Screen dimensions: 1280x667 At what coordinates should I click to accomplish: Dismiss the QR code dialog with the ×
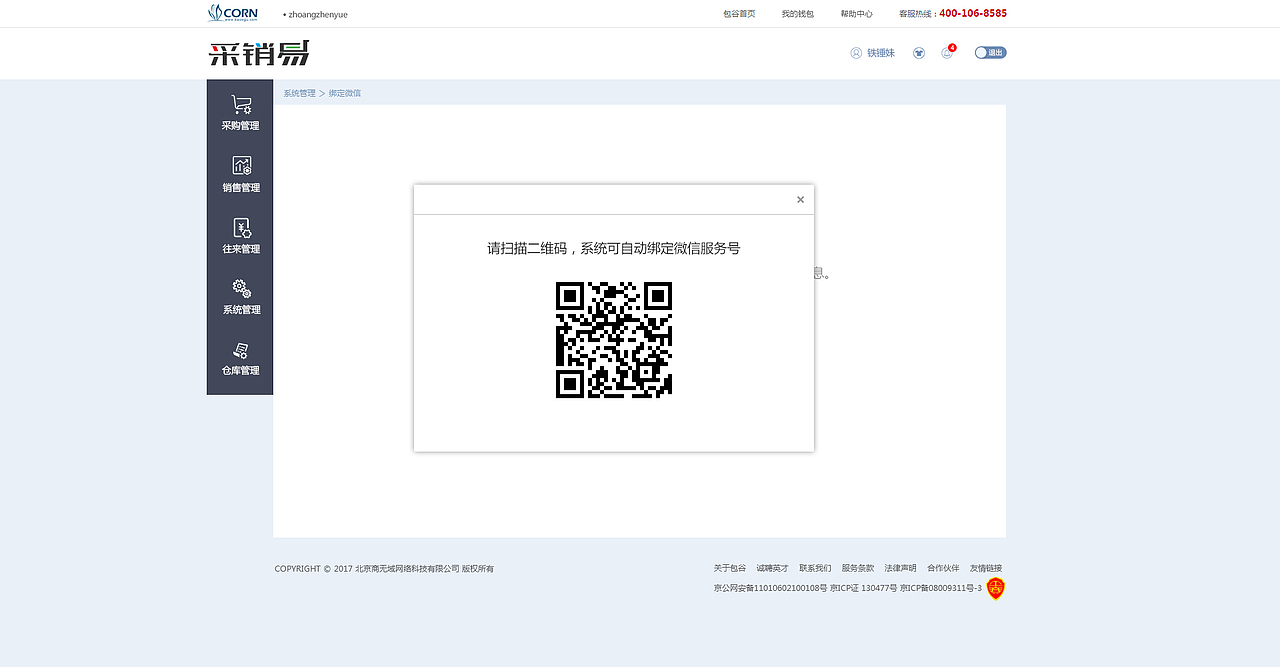(x=800, y=199)
